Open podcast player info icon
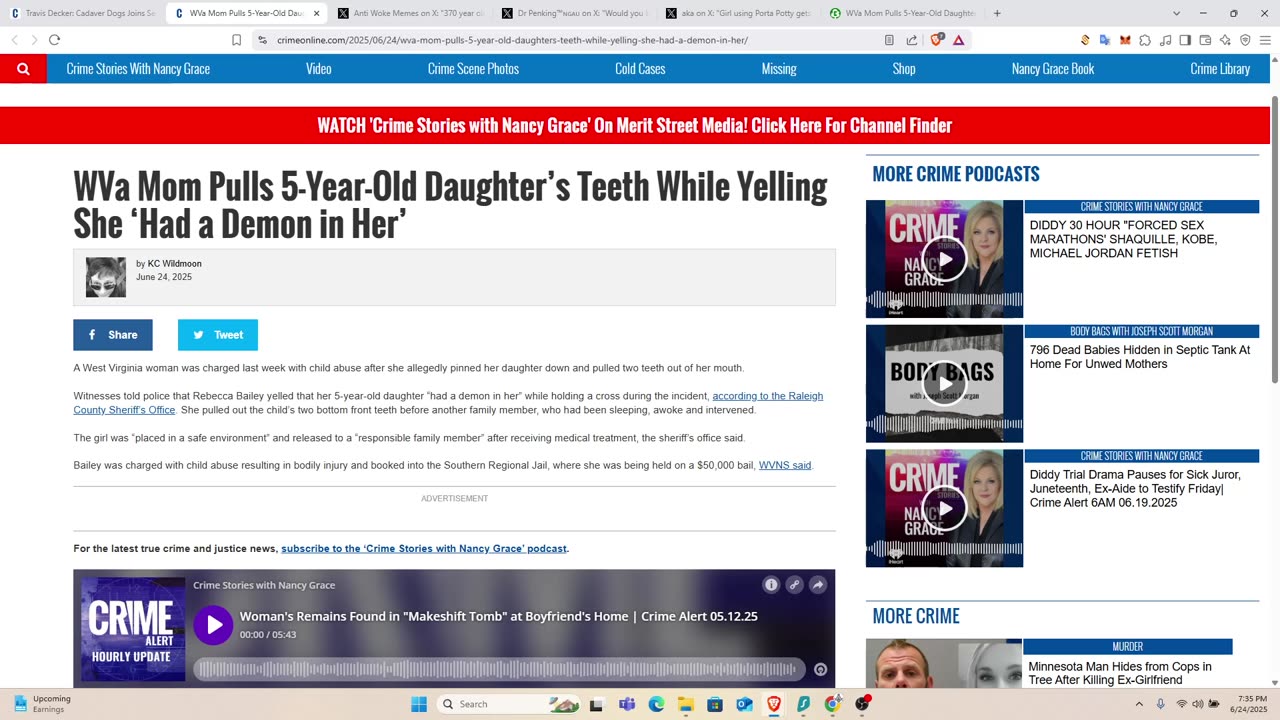The width and height of the screenshot is (1280, 720). (x=771, y=585)
